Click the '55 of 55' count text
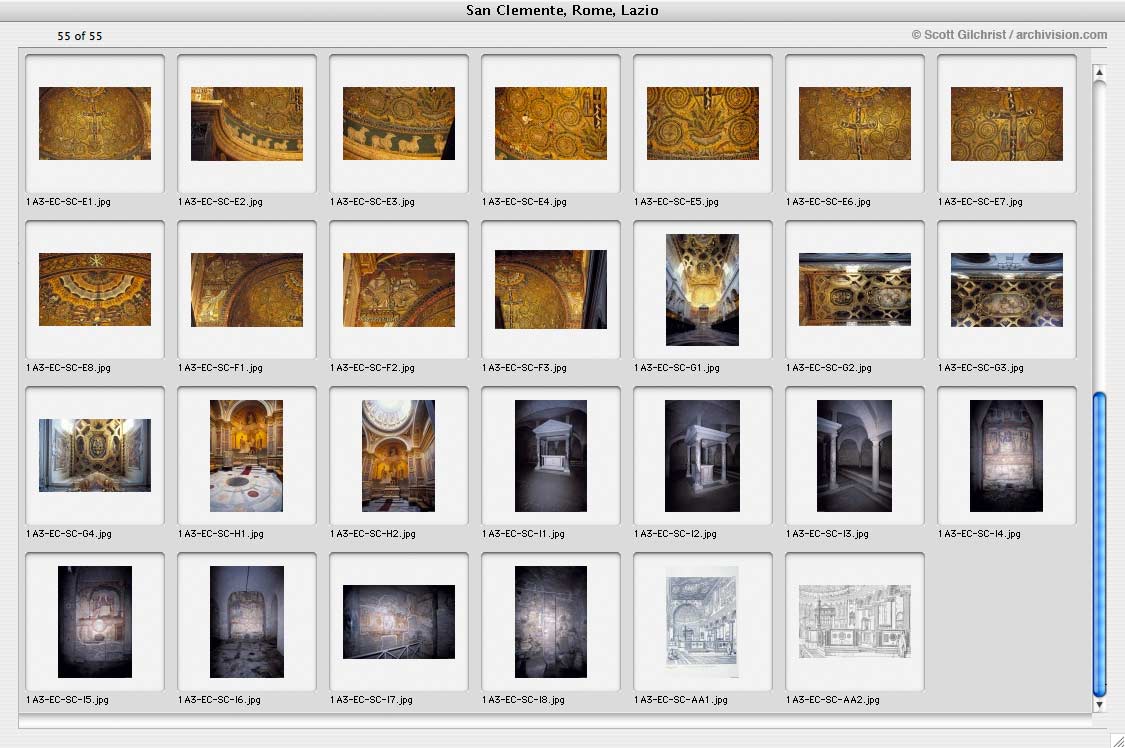Image resolution: width=1125 pixels, height=748 pixels. point(80,36)
